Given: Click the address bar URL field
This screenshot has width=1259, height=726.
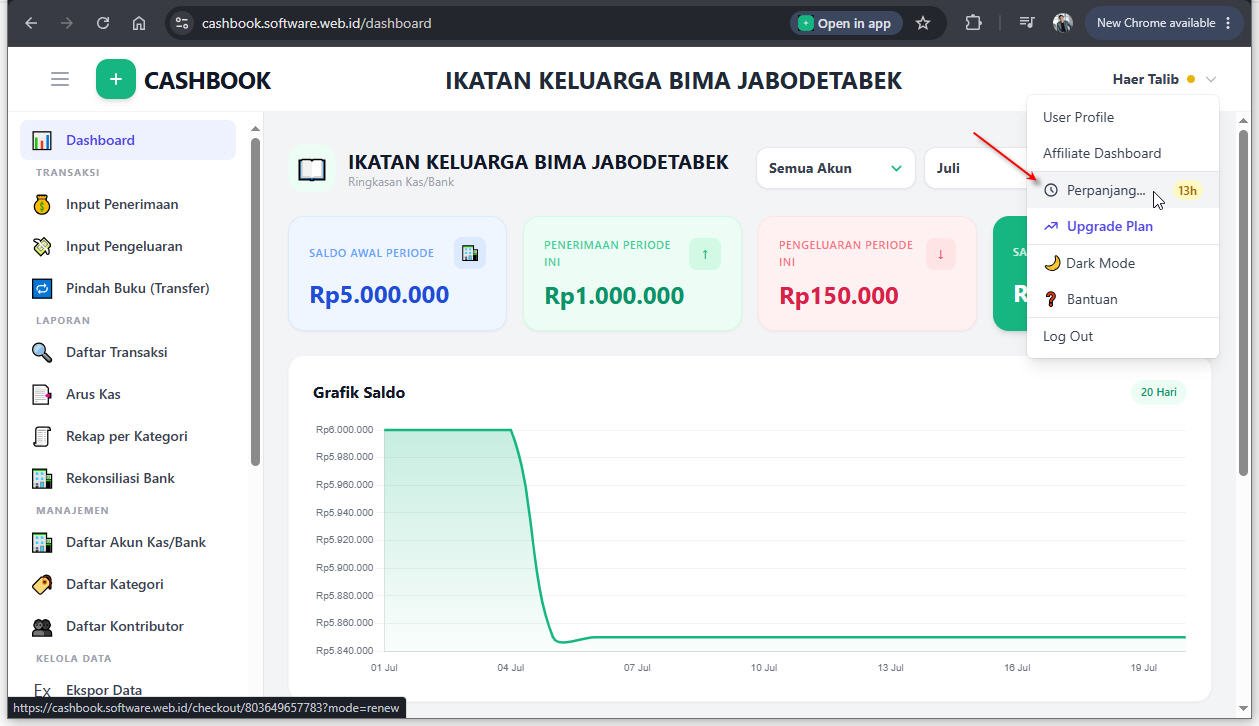Looking at the screenshot, I should pyautogui.click(x=480, y=23).
